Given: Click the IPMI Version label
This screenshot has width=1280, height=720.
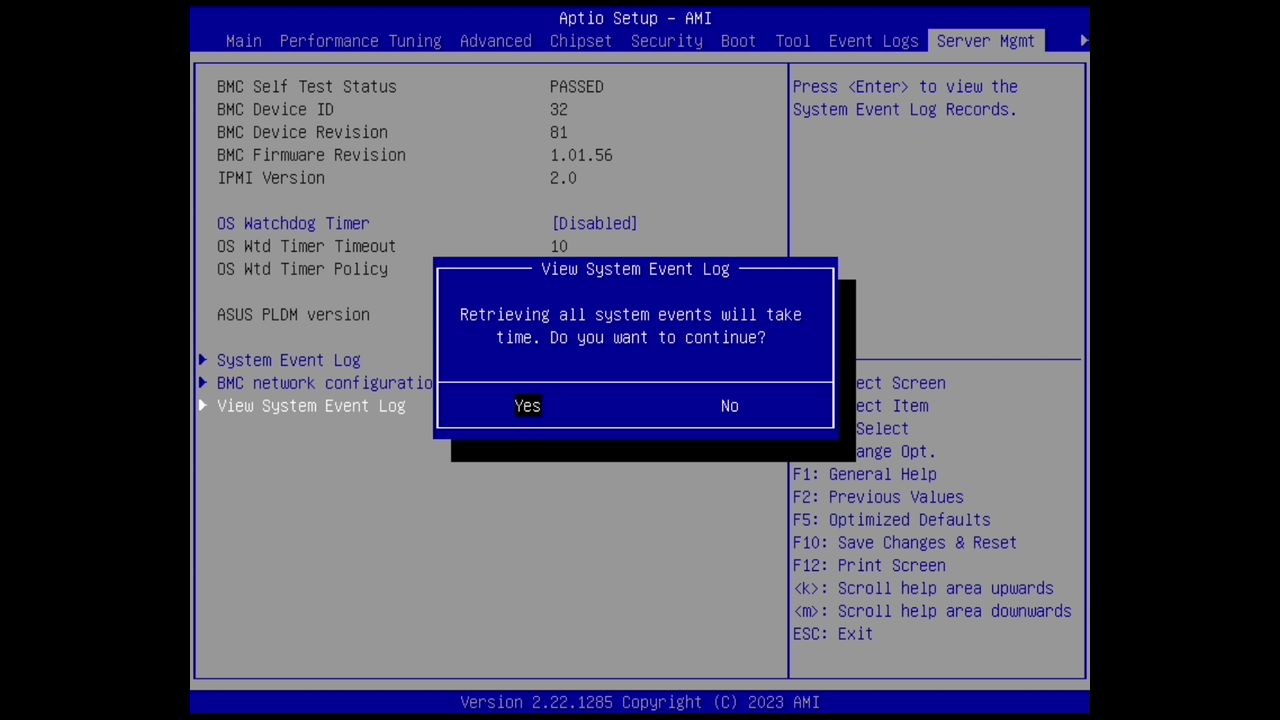Looking at the screenshot, I should (270, 178).
